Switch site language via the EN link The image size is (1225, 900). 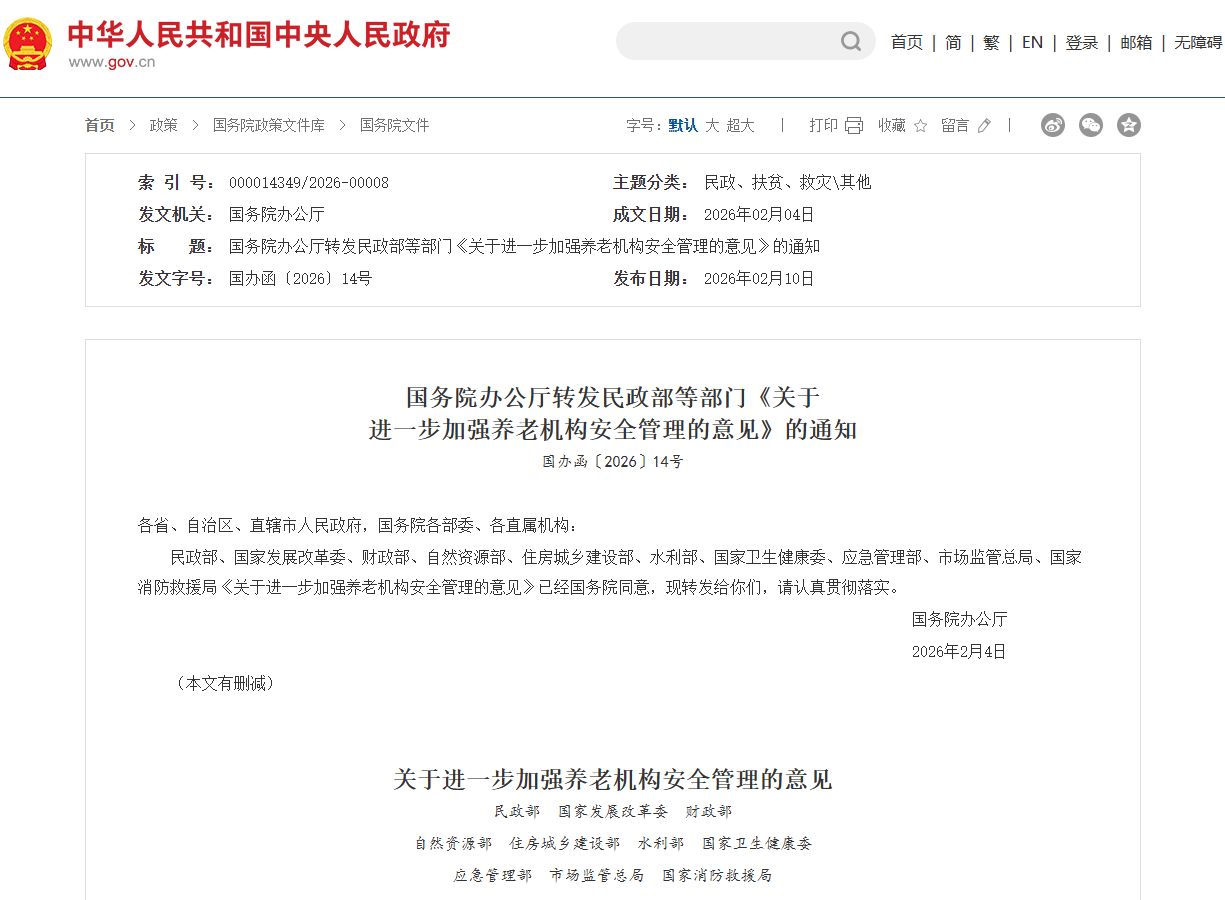1032,42
